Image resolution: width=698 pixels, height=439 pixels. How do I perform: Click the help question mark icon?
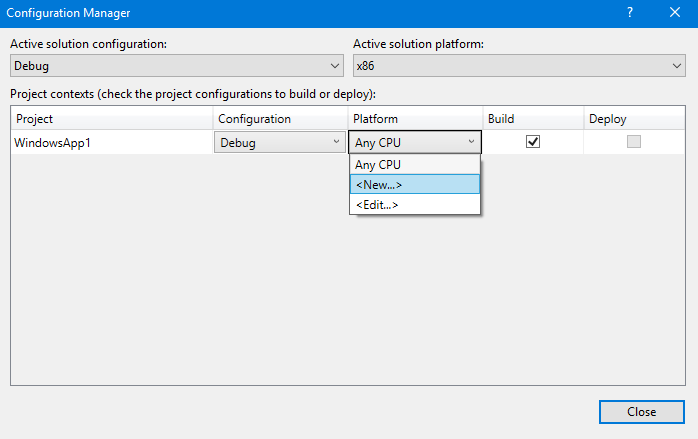630,13
